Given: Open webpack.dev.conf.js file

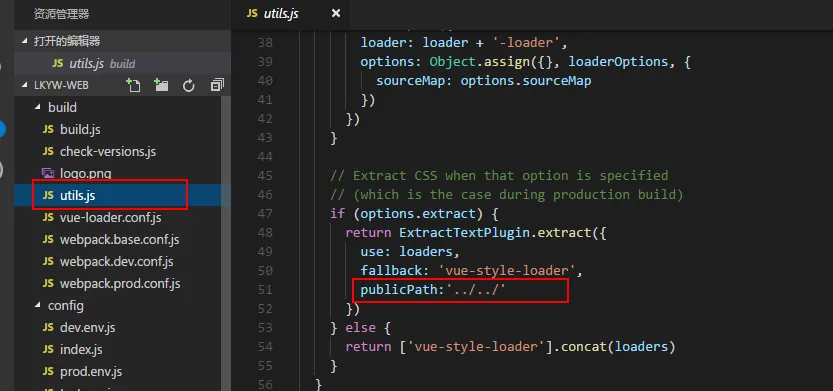Looking at the screenshot, I should click(116, 261).
